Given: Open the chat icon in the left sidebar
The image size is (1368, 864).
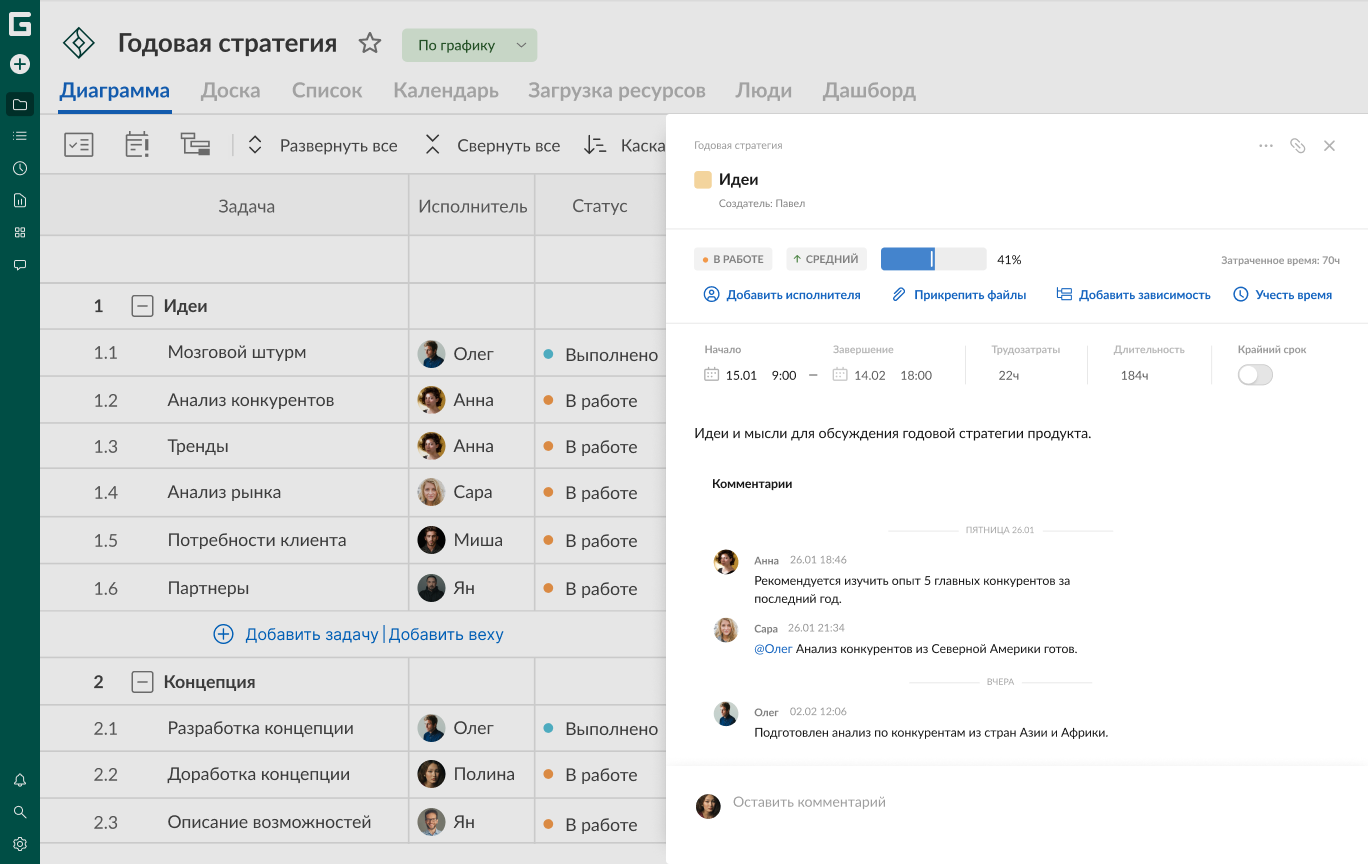Looking at the screenshot, I should coord(20,265).
